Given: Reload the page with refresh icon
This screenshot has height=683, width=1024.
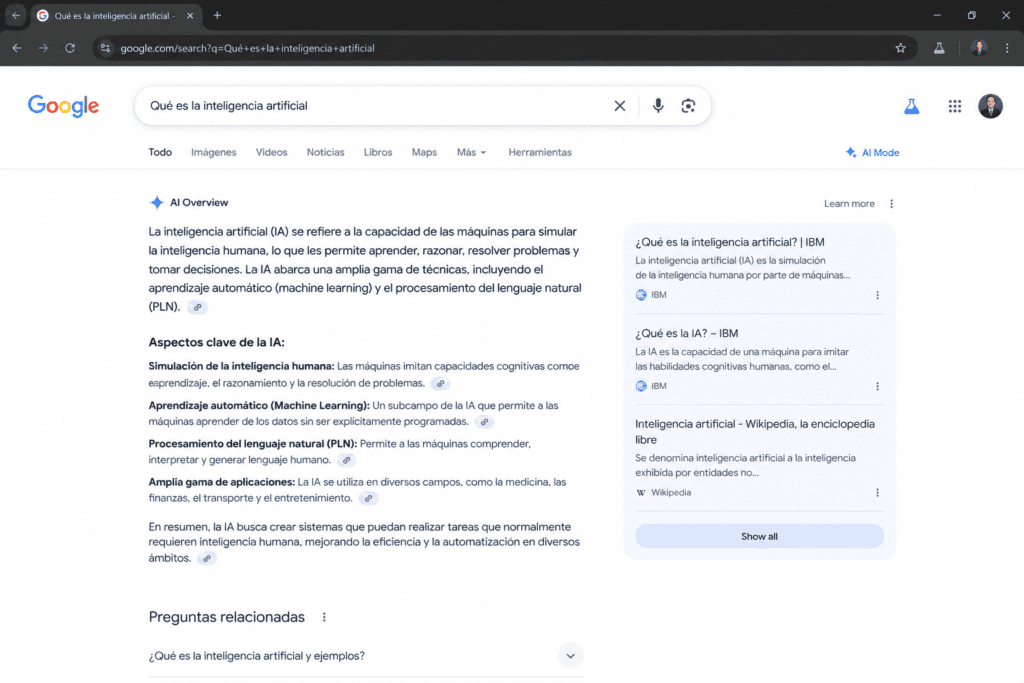Looking at the screenshot, I should point(70,48).
